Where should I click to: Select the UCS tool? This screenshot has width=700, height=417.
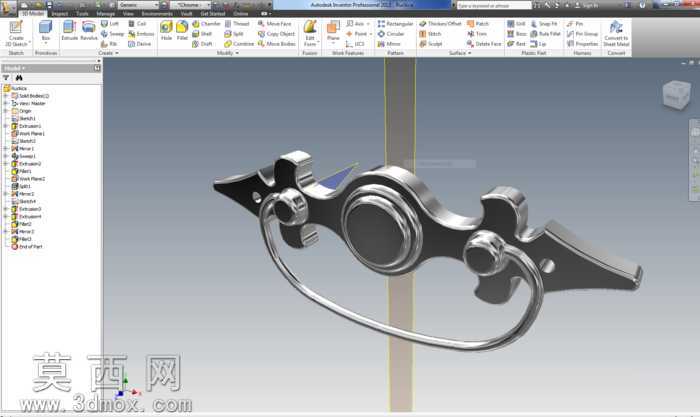355,44
